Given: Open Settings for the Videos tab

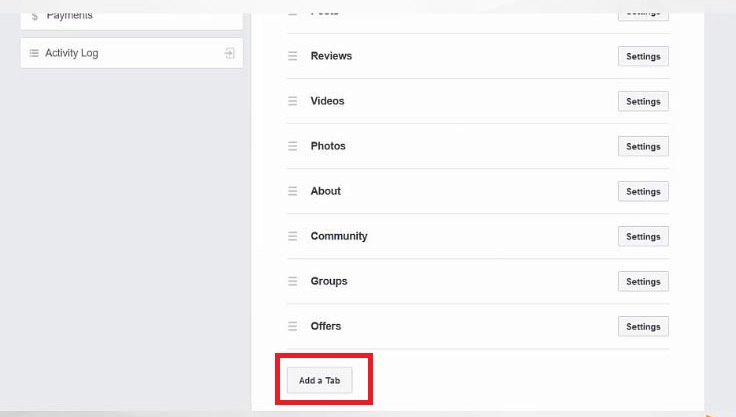Looking at the screenshot, I should click(643, 101).
